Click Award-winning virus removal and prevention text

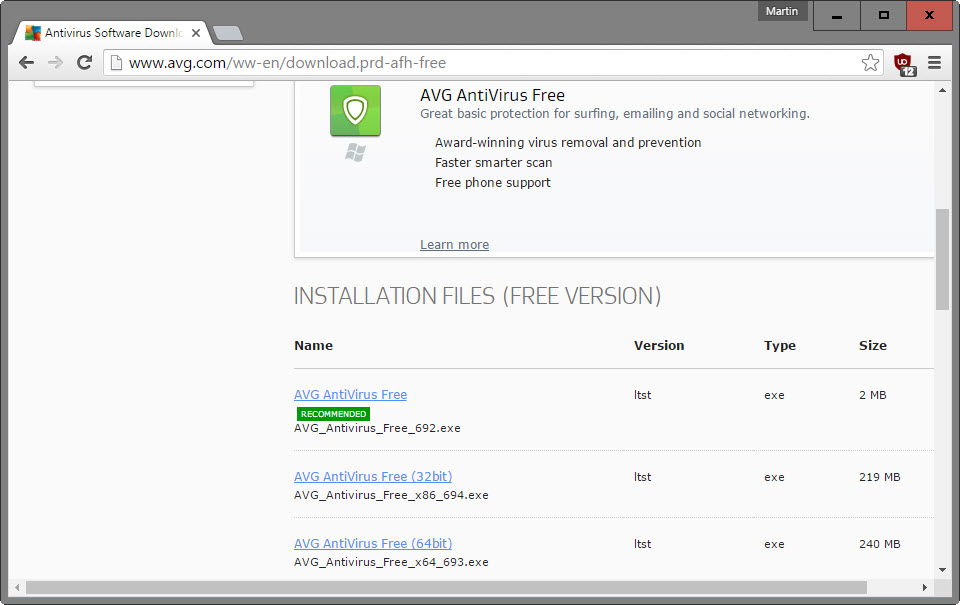pyautogui.click(x=568, y=143)
